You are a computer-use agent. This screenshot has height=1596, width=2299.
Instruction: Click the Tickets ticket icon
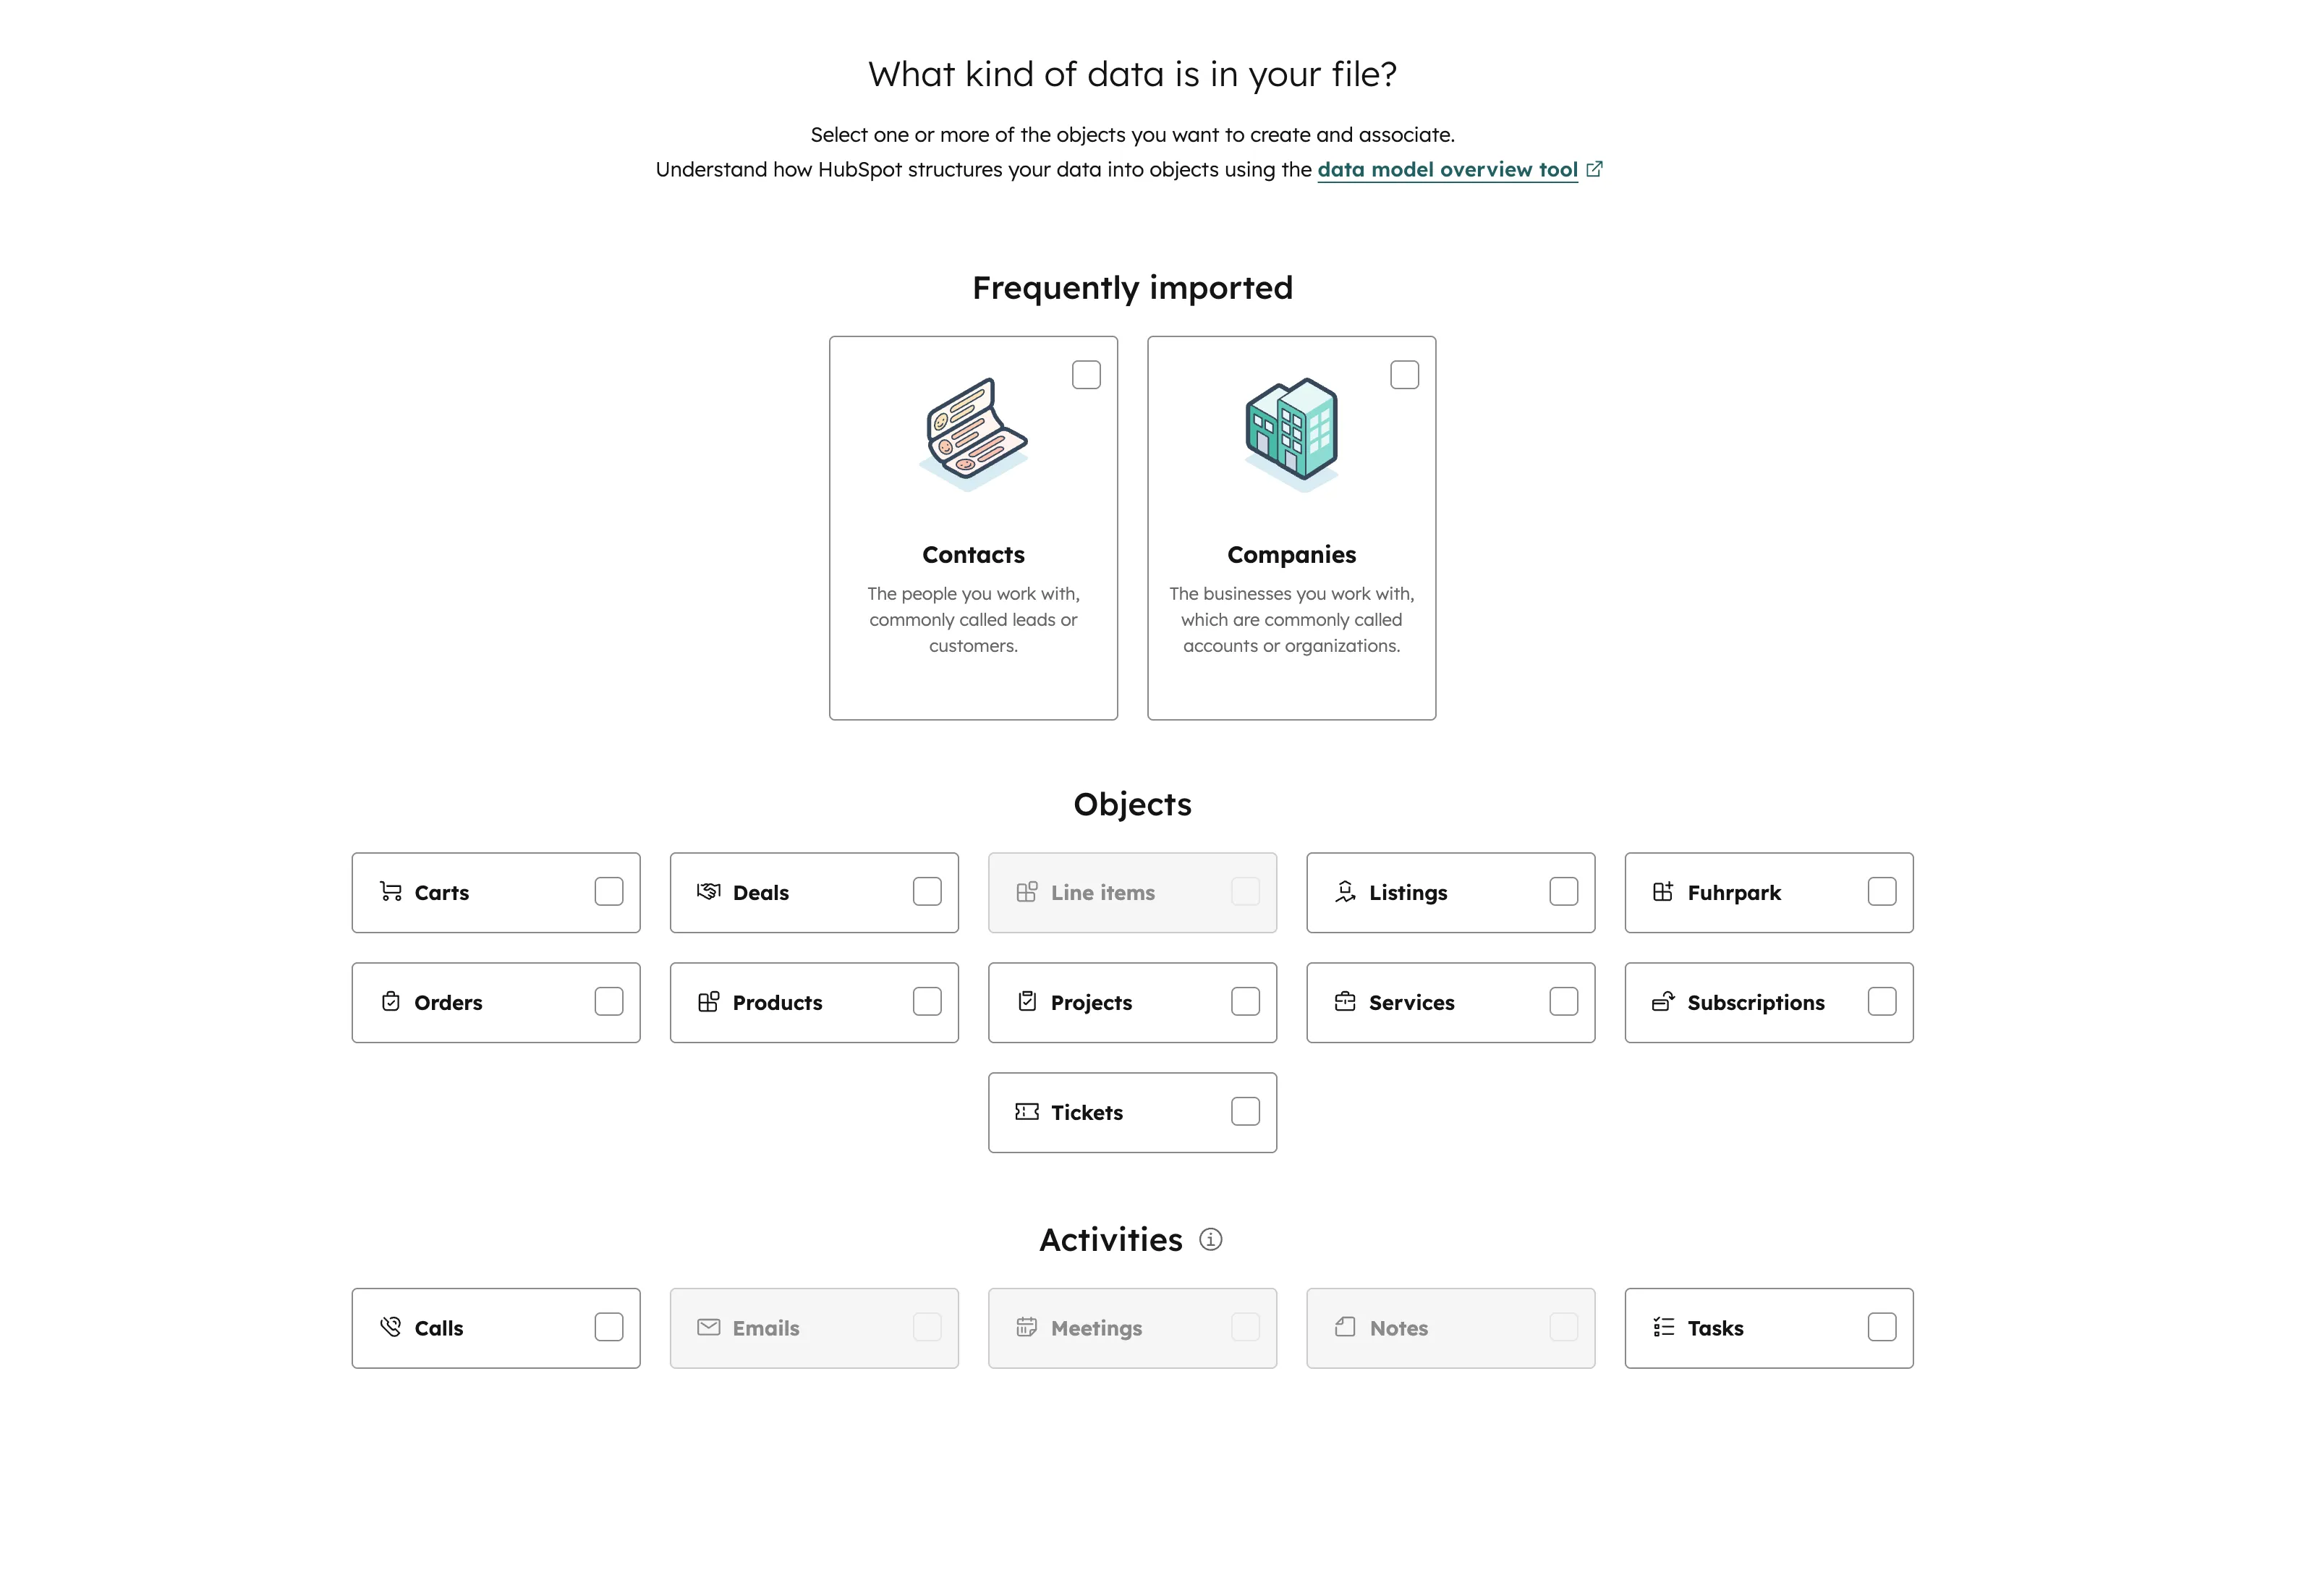tap(1026, 1112)
